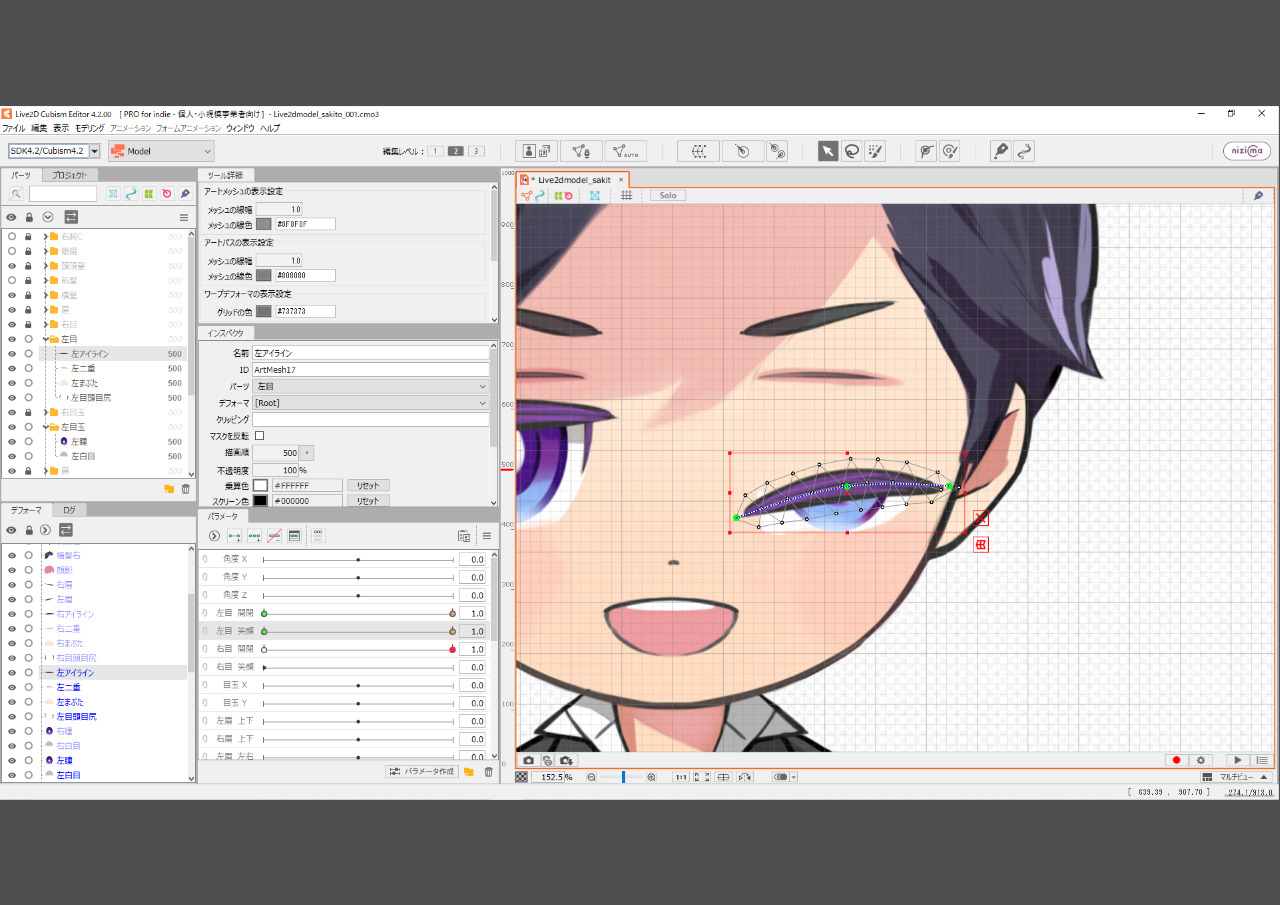
Task: Toggle the Solo button
Action: [668, 195]
